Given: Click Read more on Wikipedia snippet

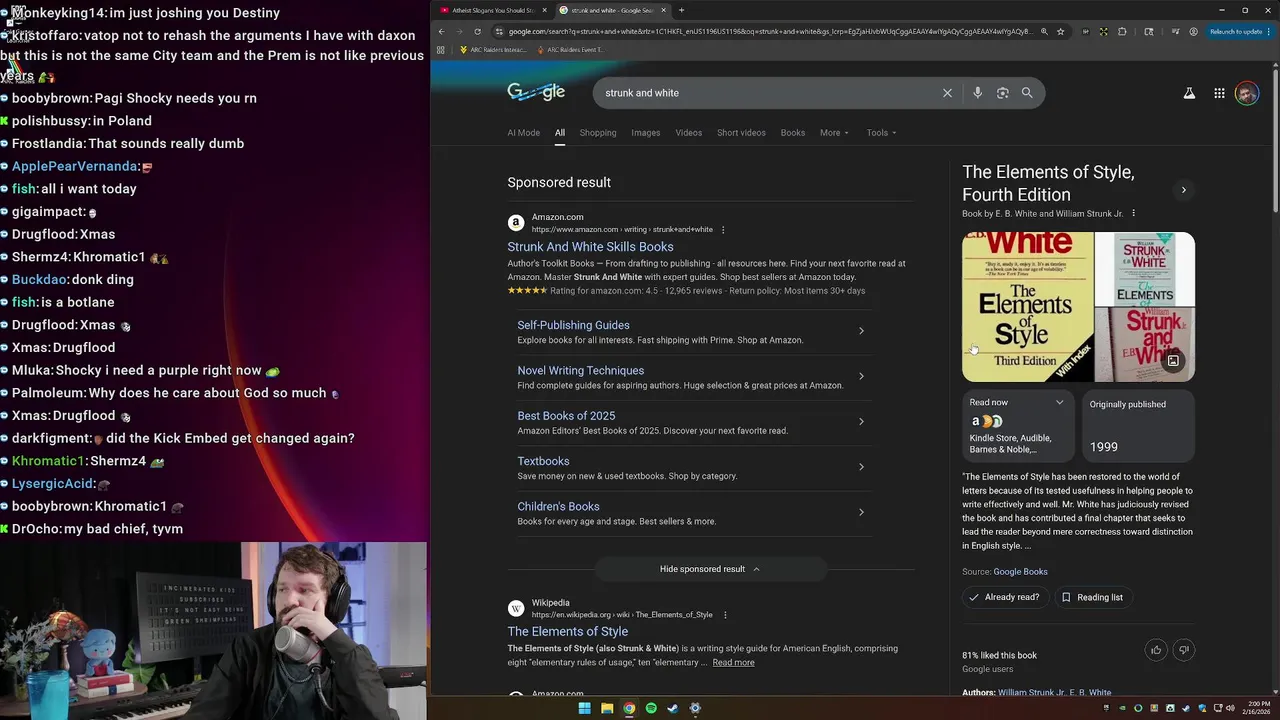Looking at the screenshot, I should (733, 662).
